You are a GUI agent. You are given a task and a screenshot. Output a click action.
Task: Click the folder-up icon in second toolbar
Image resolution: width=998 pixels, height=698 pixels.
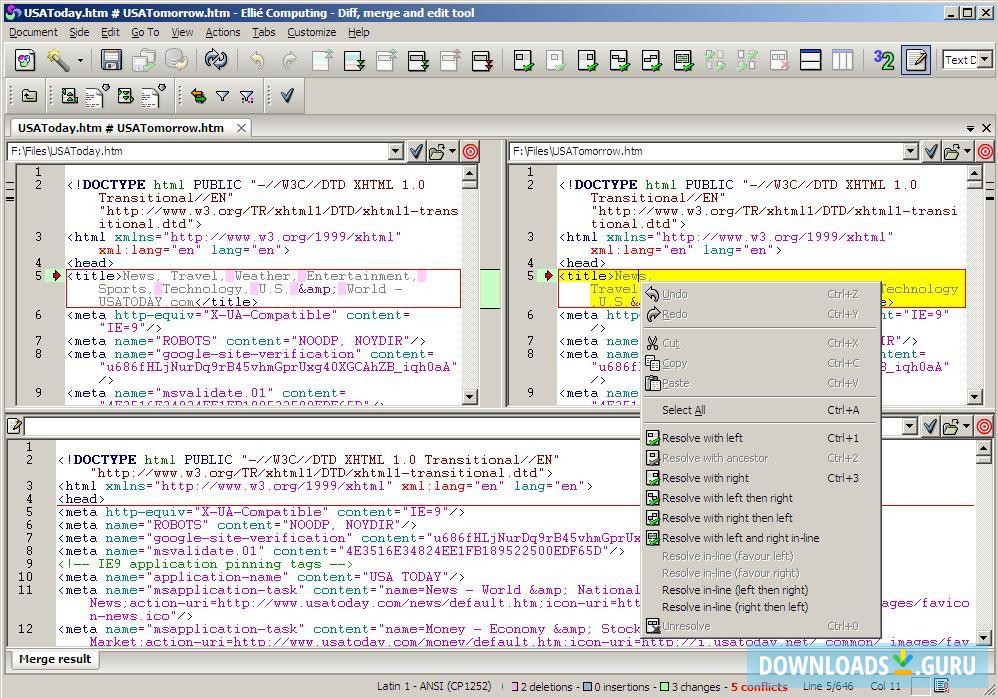click(29, 95)
